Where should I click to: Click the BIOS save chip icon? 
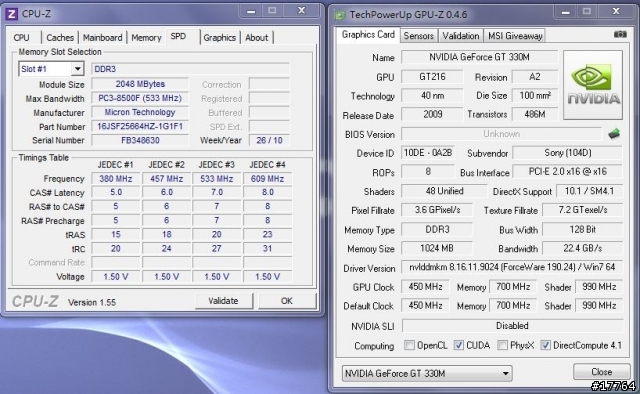click(614, 134)
